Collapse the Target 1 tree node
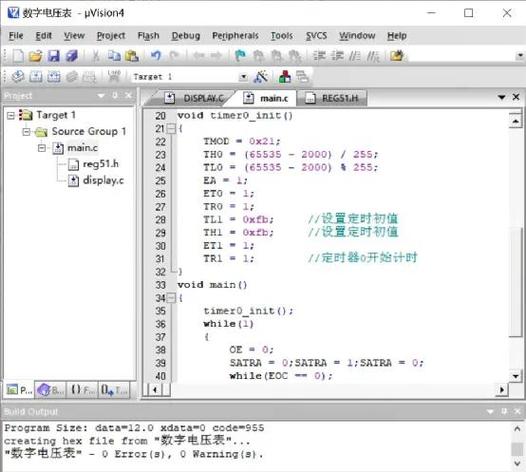 pos(11,116)
